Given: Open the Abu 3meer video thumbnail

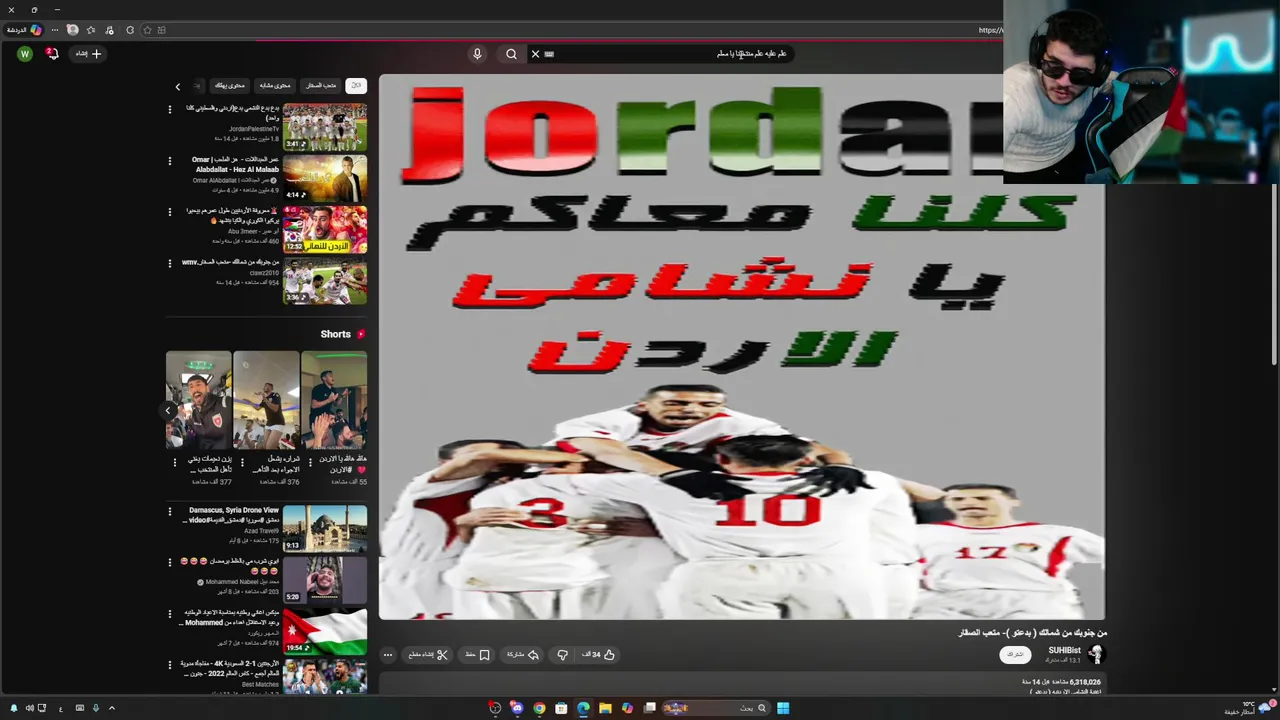Looking at the screenshot, I should [x=325, y=229].
